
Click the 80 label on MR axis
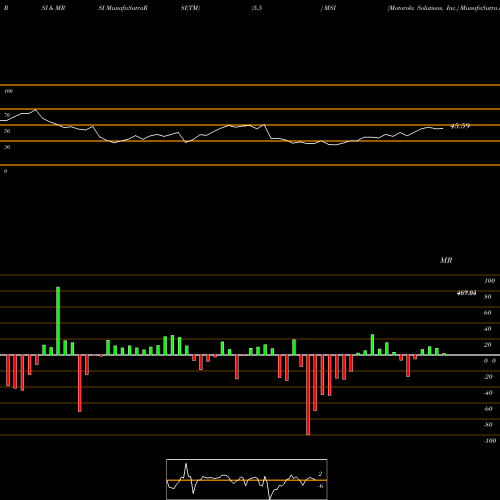[x=488, y=297]
